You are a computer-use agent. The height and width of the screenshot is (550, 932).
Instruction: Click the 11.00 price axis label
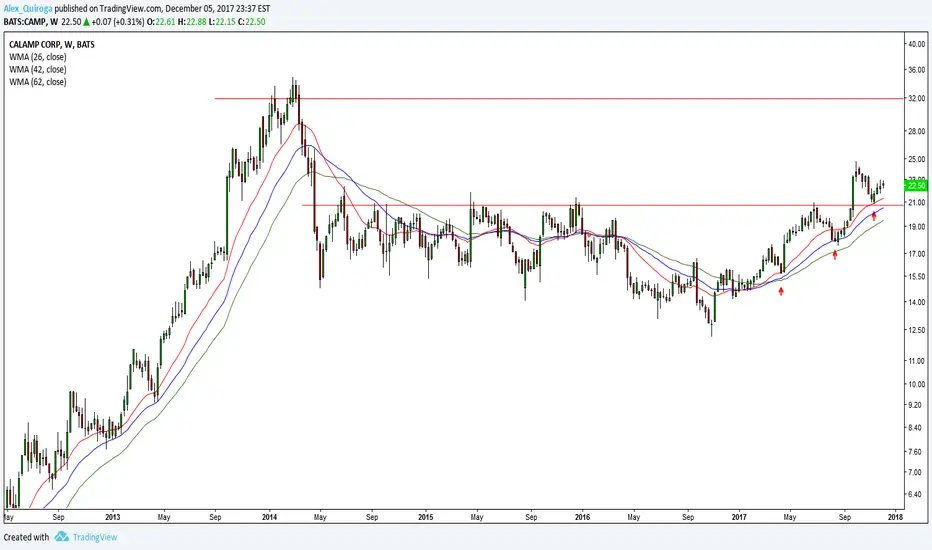[916, 361]
